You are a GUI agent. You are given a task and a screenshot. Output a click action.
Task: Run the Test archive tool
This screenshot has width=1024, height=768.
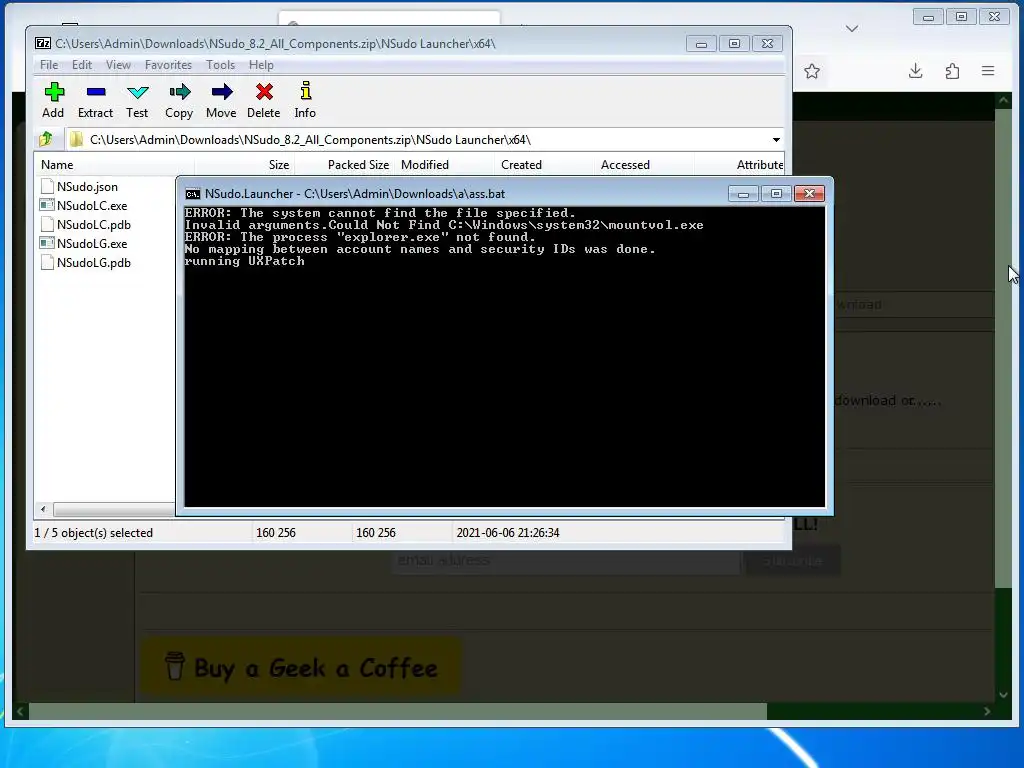[x=137, y=92]
